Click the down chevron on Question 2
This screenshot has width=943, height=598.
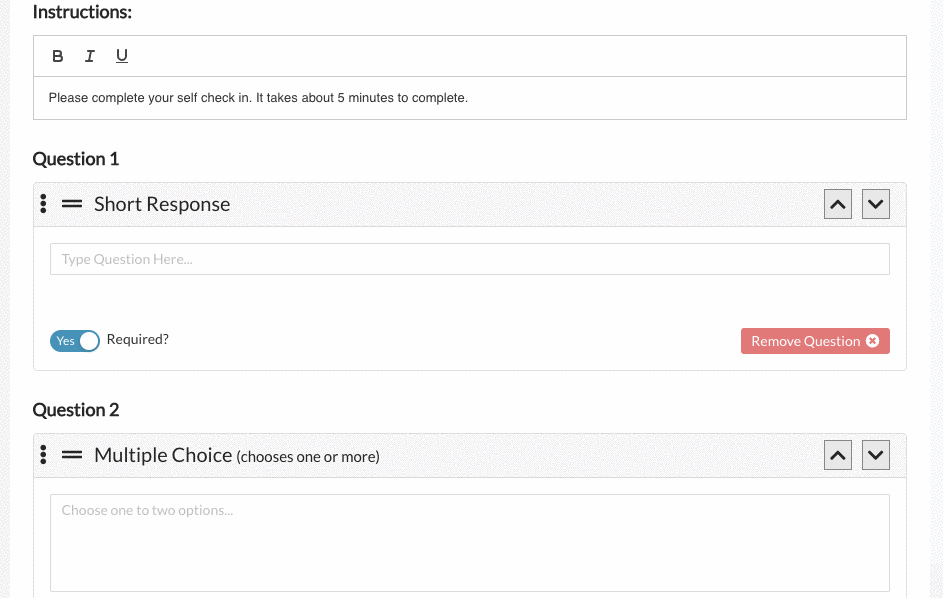[x=875, y=454]
